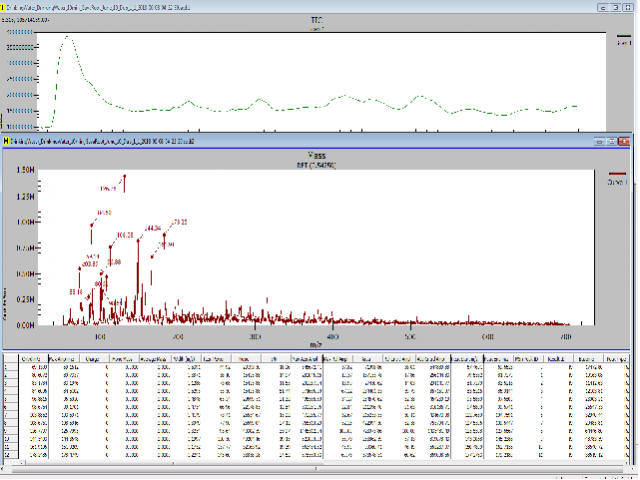Restore the TIC chromatogram window
640x480 pixels.
click(x=616, y=7)
